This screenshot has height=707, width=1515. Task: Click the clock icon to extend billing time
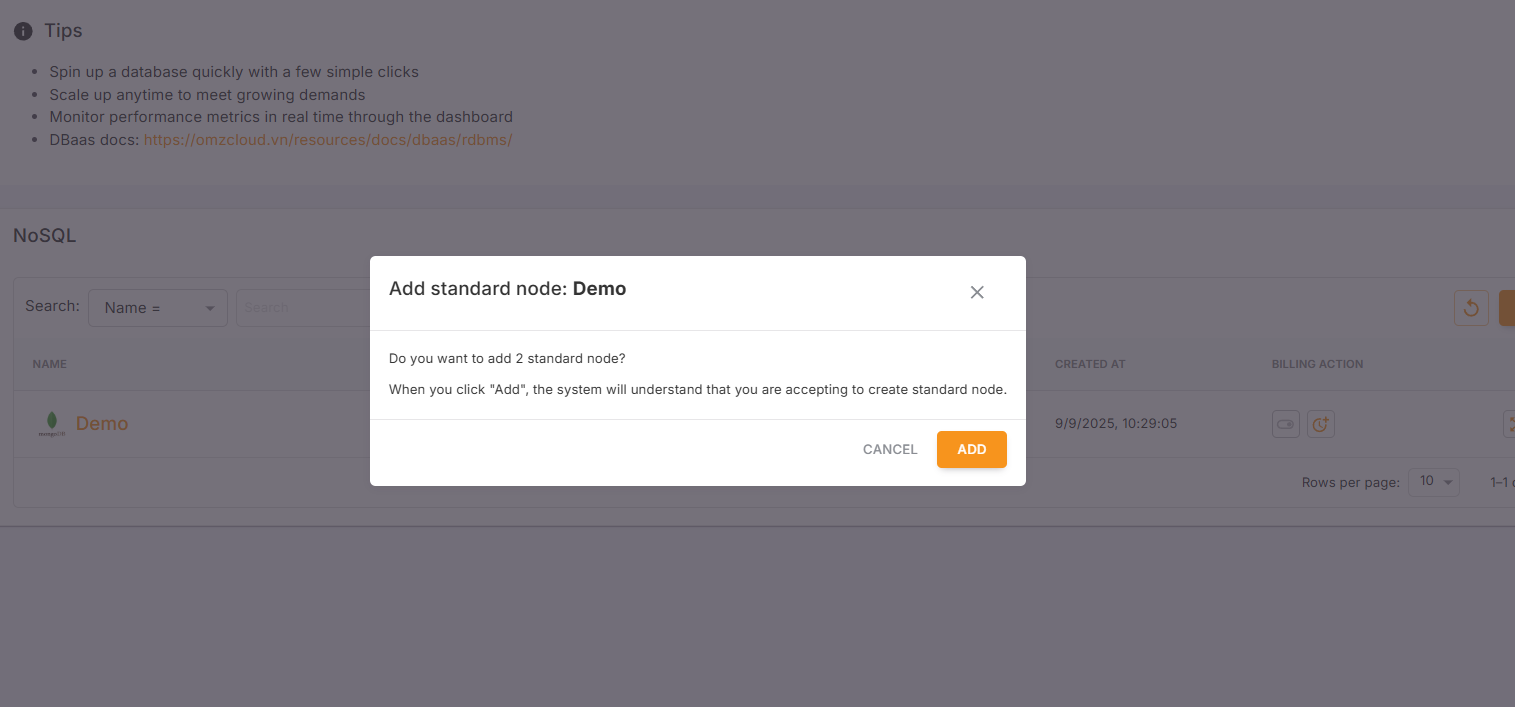tap(1321, 424)
